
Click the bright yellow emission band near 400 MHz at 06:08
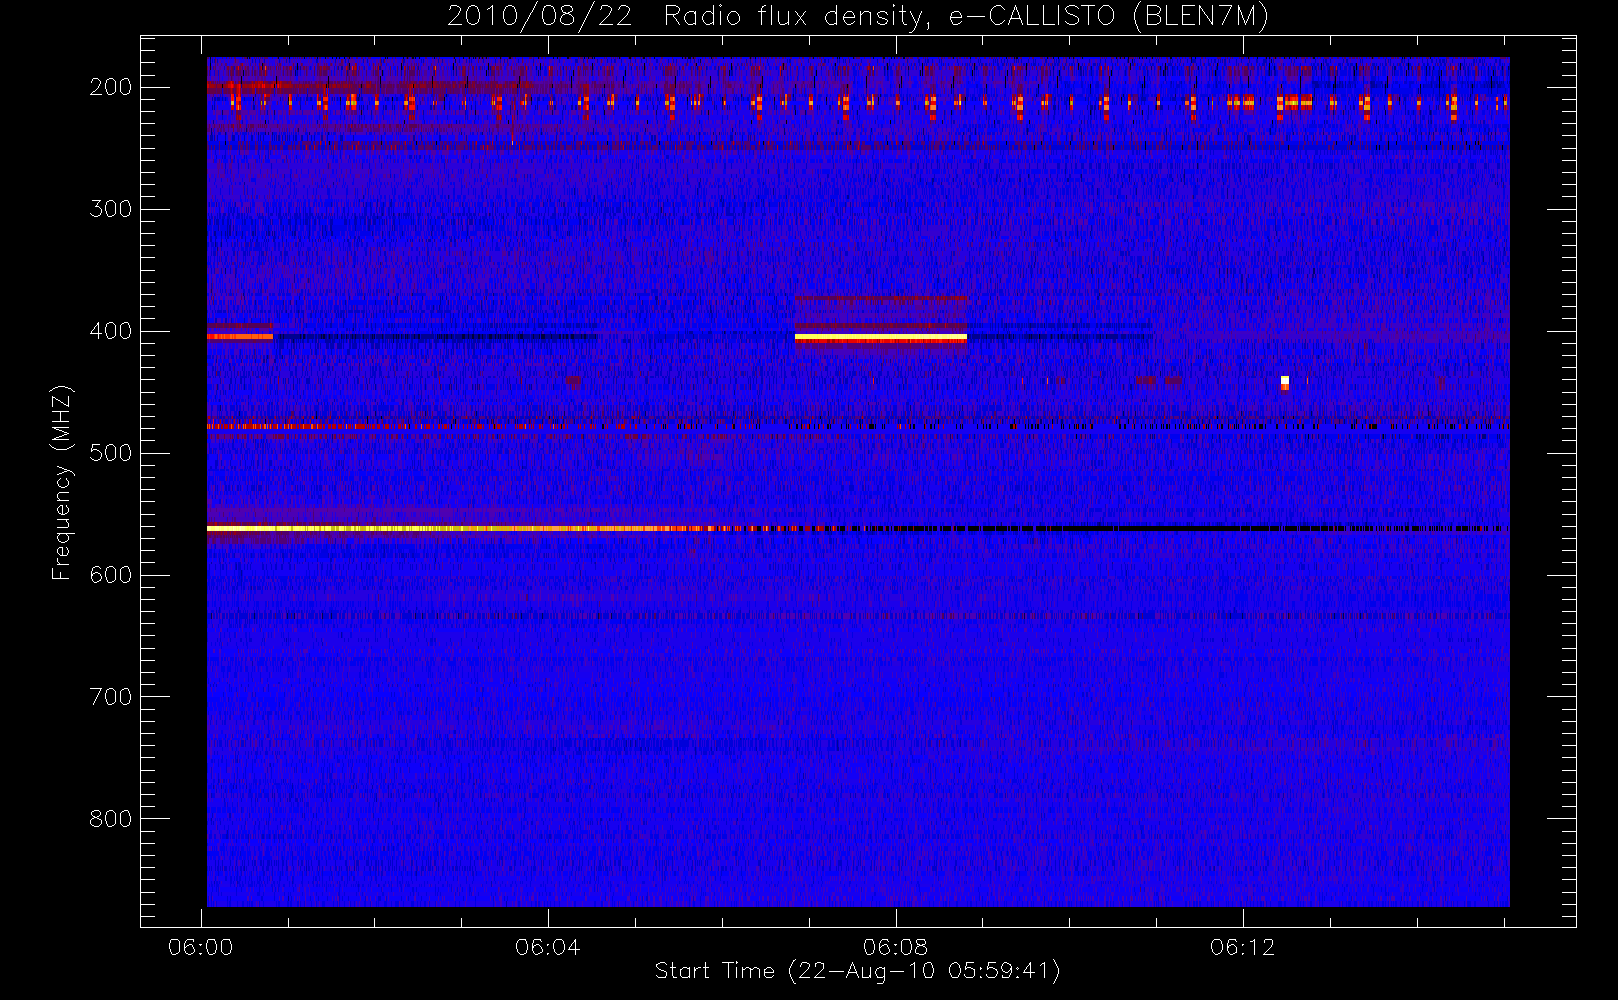(881, 338)
